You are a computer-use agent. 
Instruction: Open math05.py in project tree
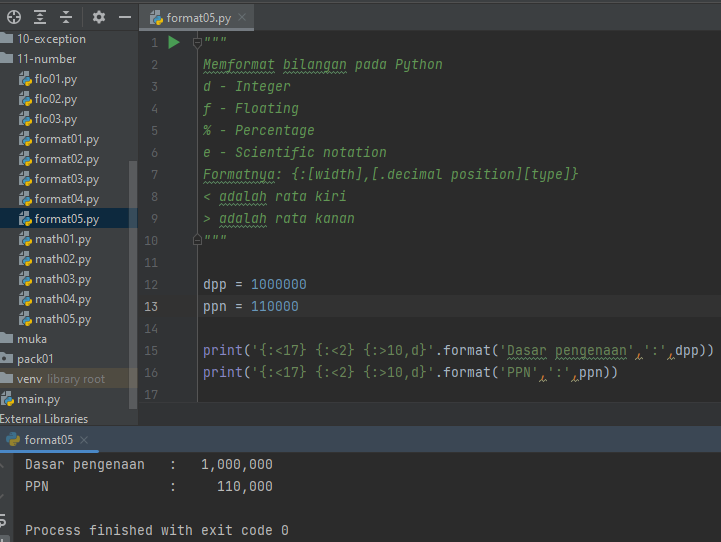tap(63, 319)
